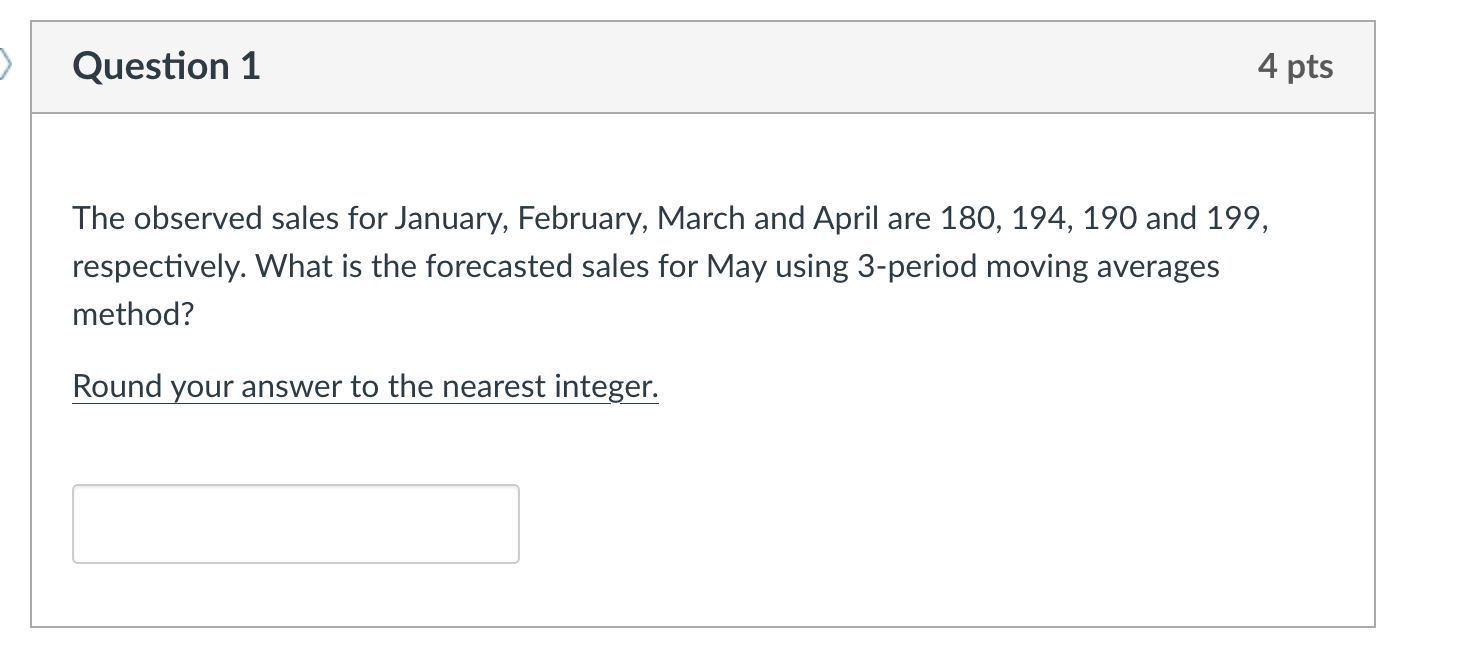Image resolution: width=1460 pixels, height=660 pixels.
Task: Select the numeric answer input field
Action: point(295,523)
